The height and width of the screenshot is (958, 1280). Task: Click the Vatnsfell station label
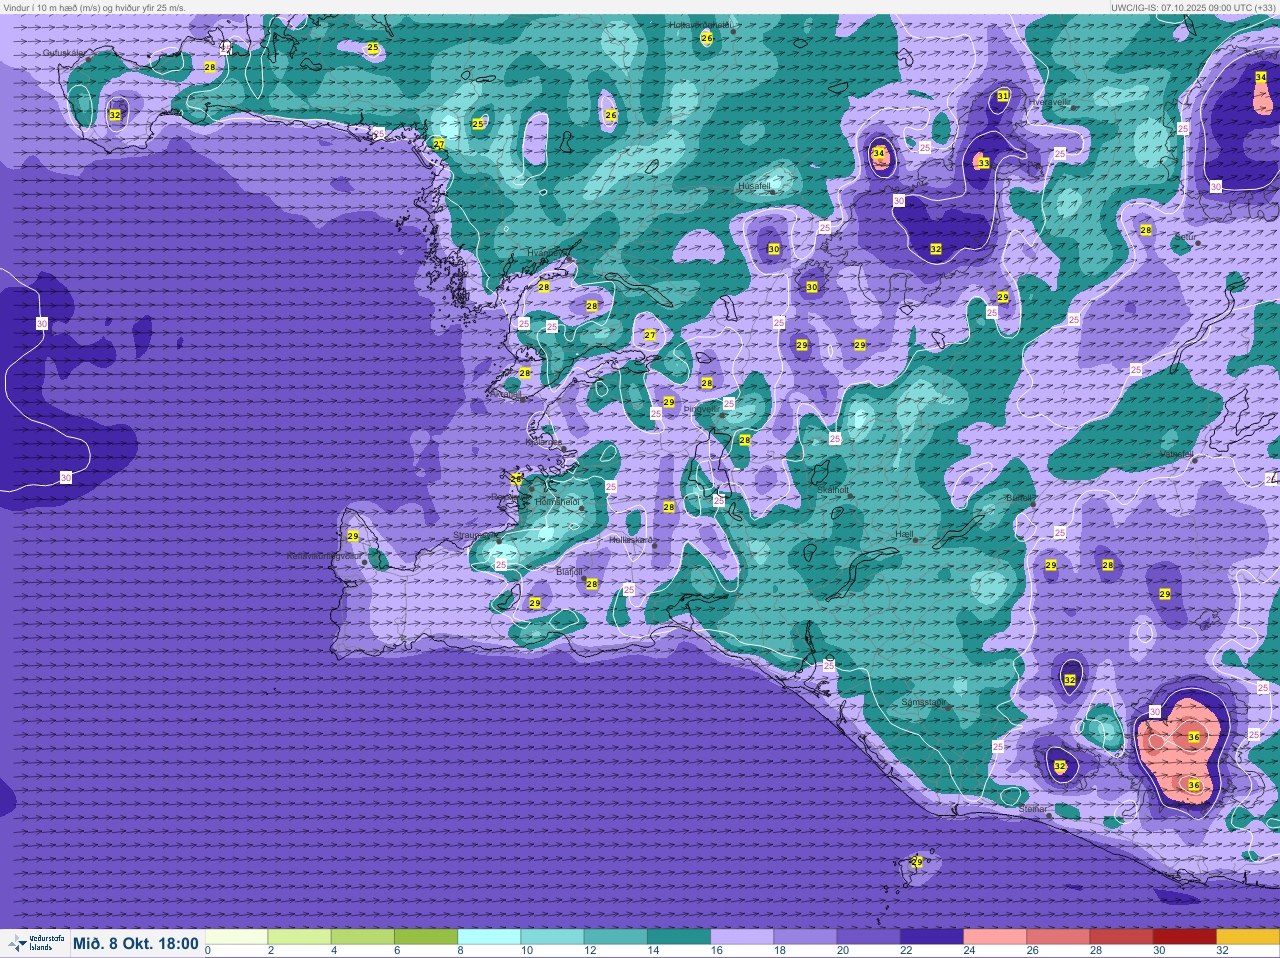point(1176,454)
